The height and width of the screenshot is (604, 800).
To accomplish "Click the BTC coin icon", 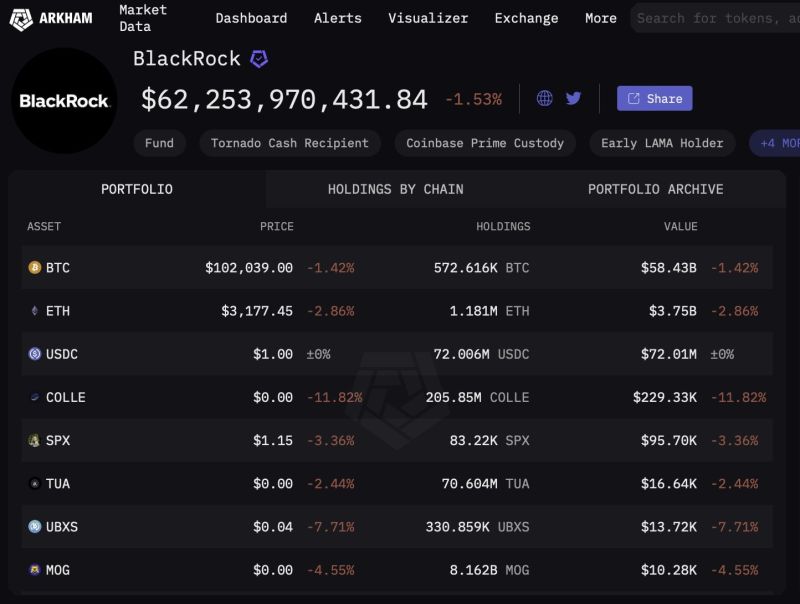I will [35, 267].
